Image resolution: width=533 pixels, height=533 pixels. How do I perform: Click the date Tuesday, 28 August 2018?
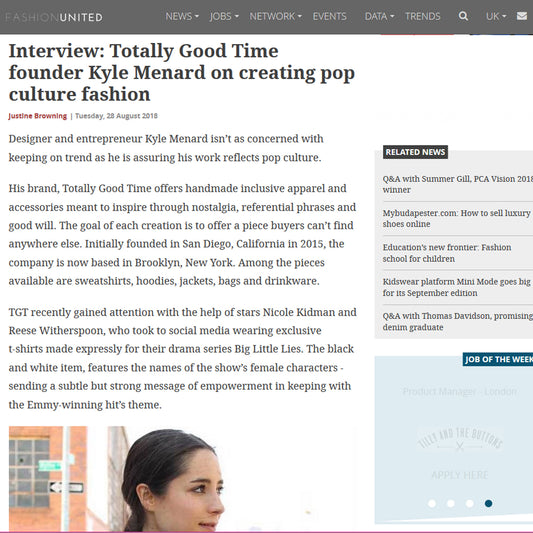click(116, 116)
